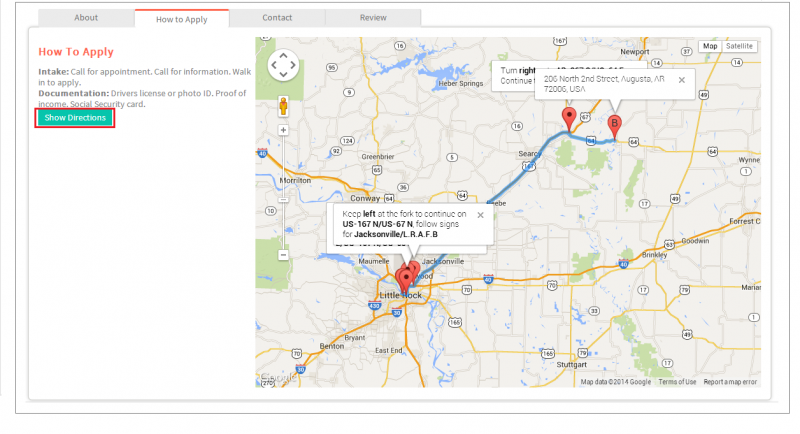Zoom out with the minus button
The height and width of the screenshot is (434, 800).
point(283,254)
